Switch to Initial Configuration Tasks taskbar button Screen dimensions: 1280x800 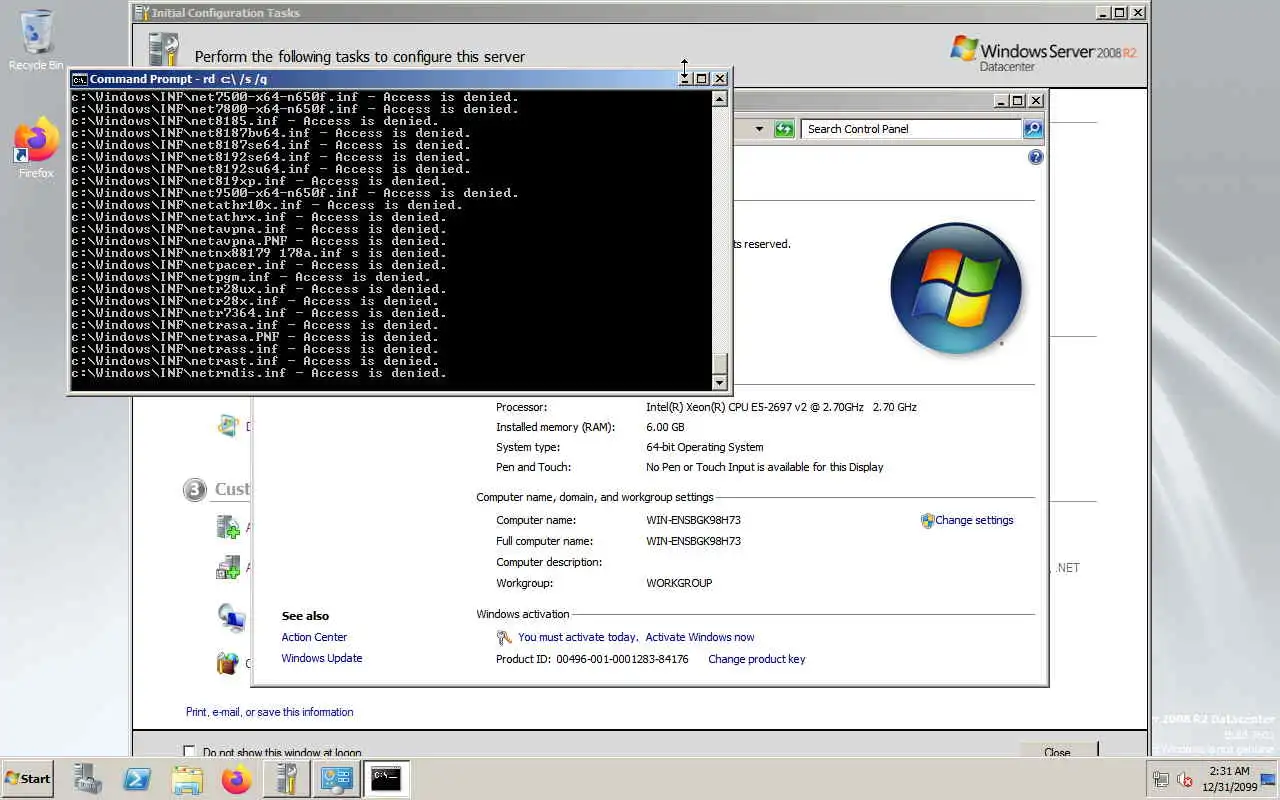point(286,779)
